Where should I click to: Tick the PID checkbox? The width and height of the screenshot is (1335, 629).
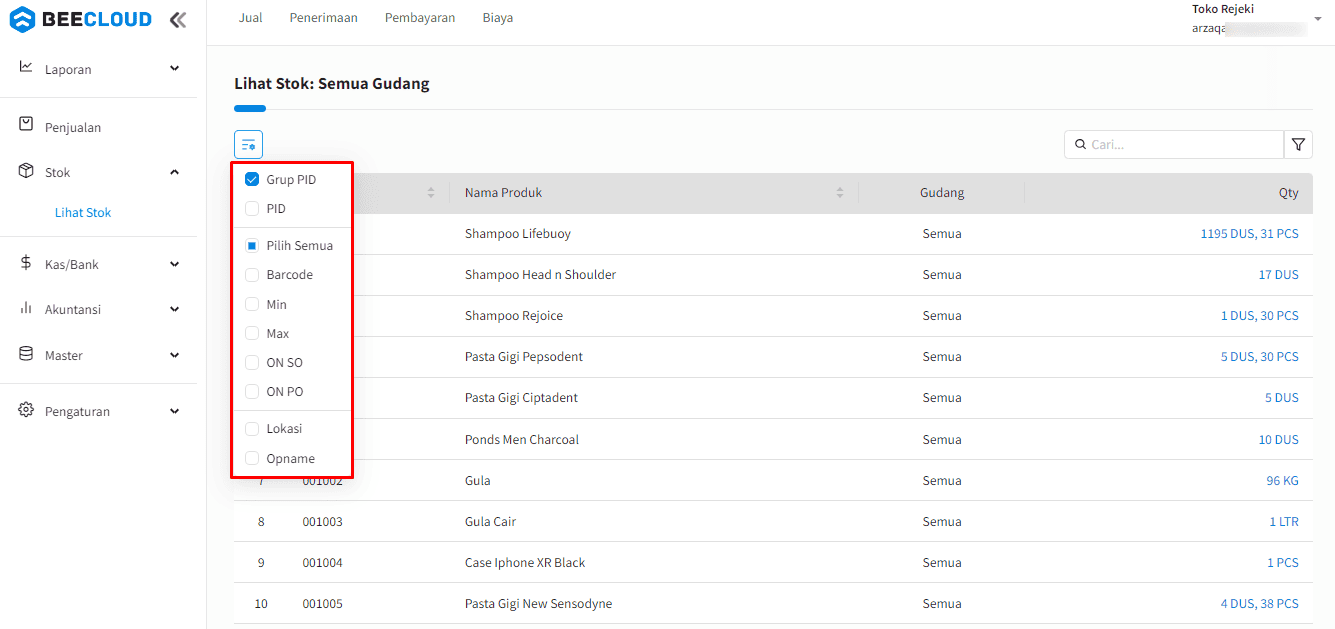point(252,209)
